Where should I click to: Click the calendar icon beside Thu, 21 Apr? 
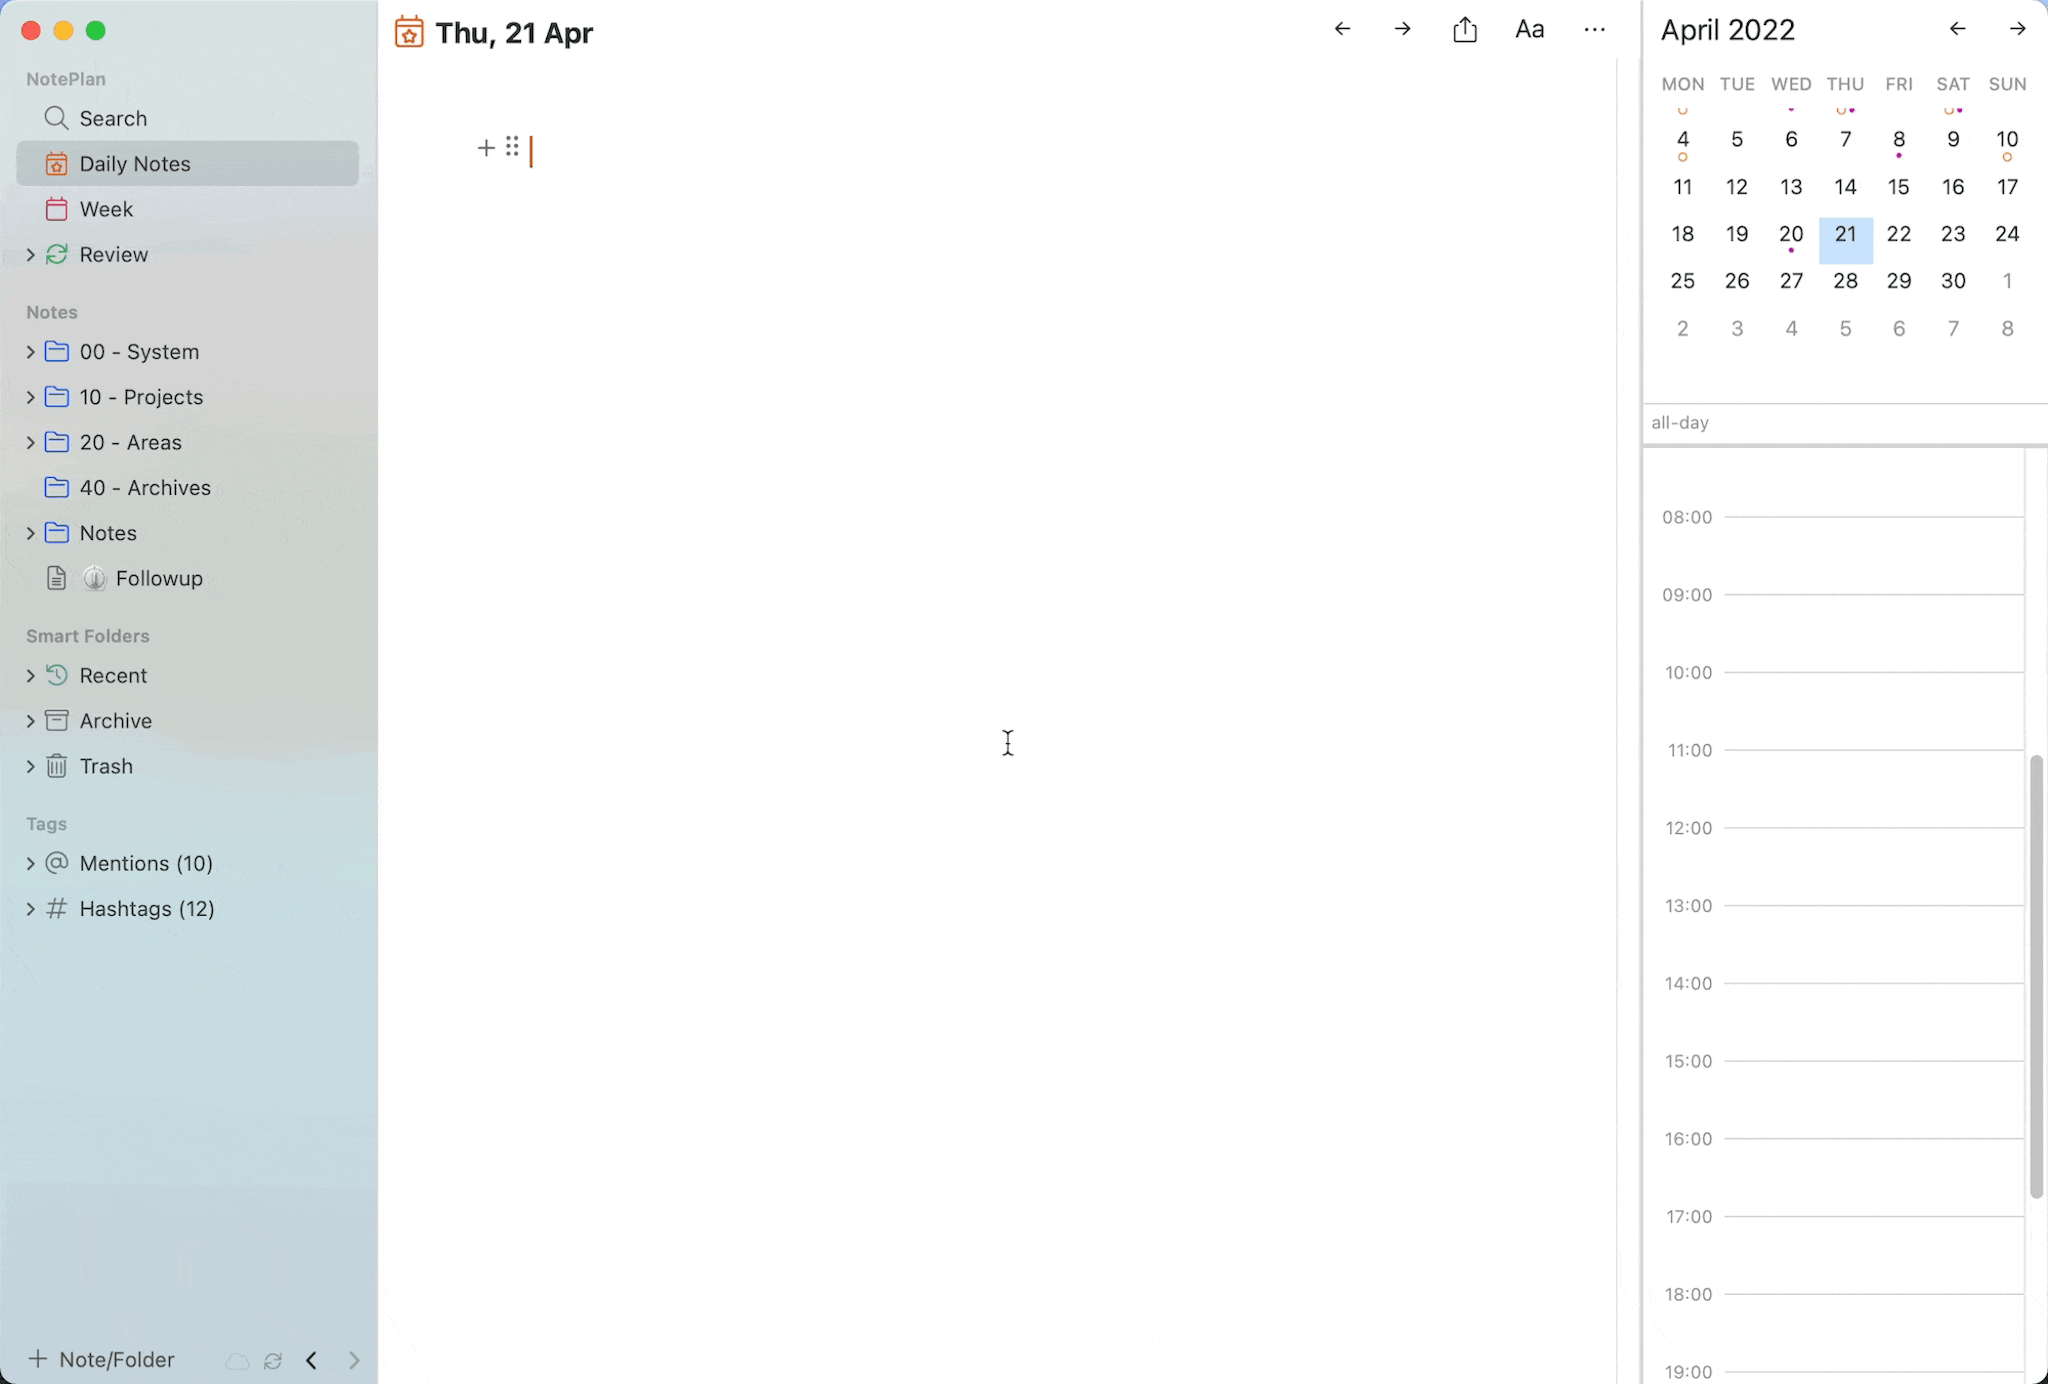tap(409, 31)
